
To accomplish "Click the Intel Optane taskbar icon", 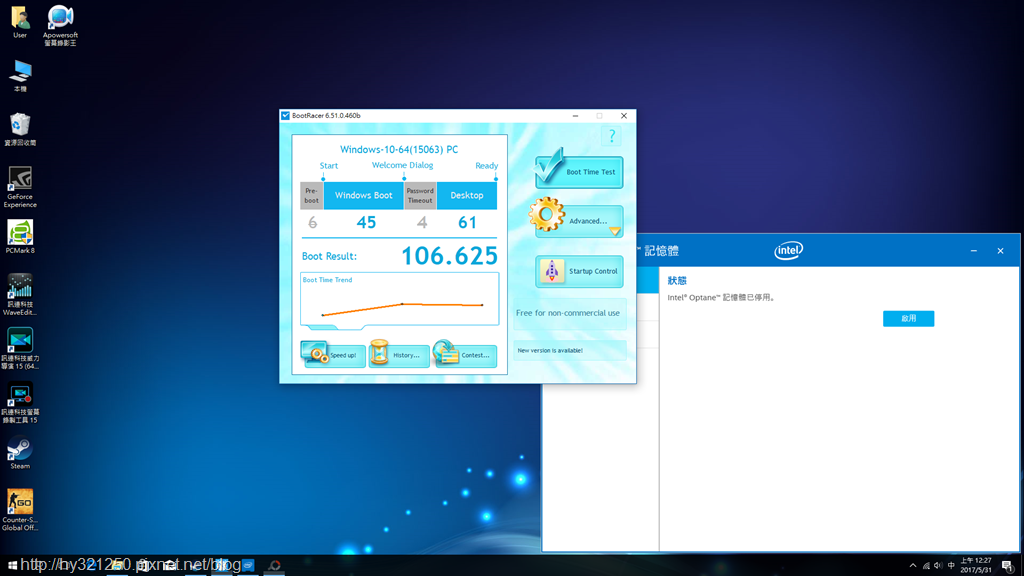I will click(248, 566).
